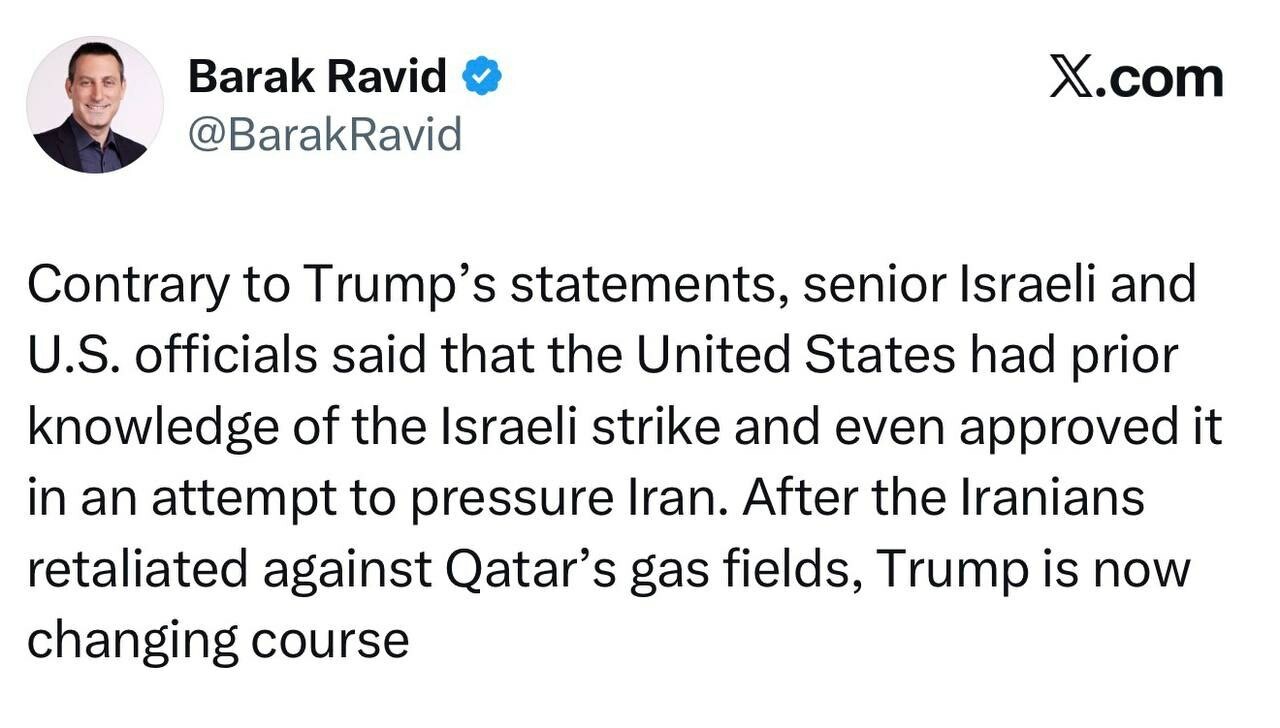Click the ".com" text in the watermark

pos(1160,78)
